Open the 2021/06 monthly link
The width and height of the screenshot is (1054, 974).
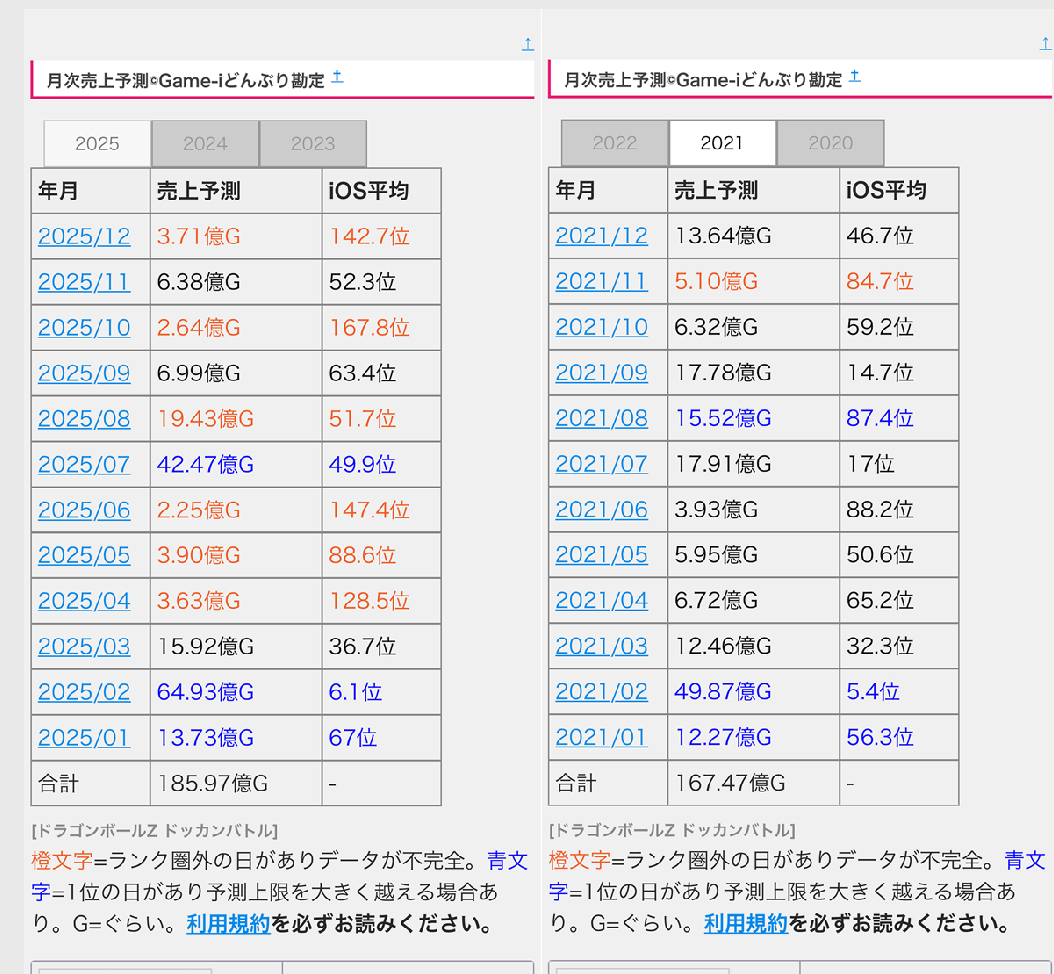pyautogui.click(x=601, y=510)
